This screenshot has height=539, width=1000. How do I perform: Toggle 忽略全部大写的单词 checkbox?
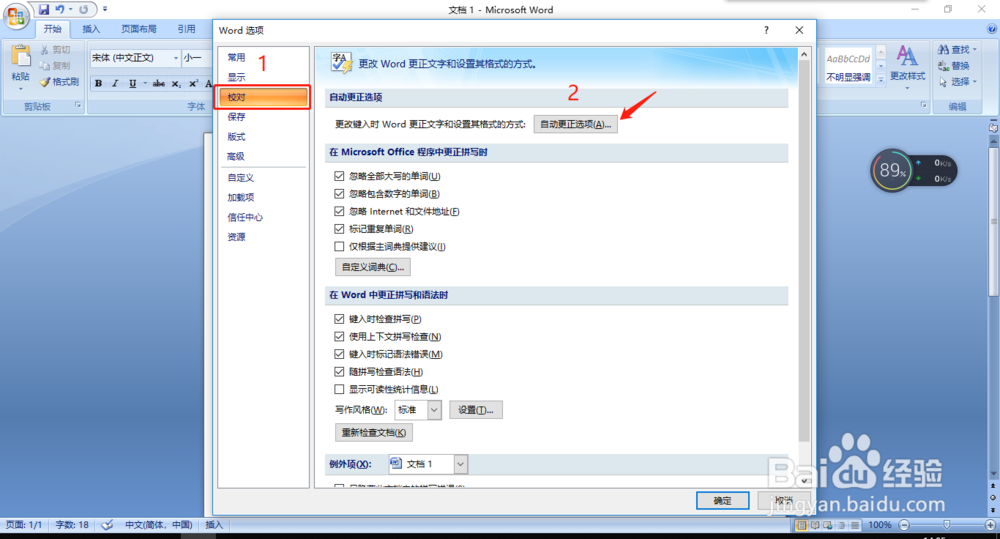339,176
